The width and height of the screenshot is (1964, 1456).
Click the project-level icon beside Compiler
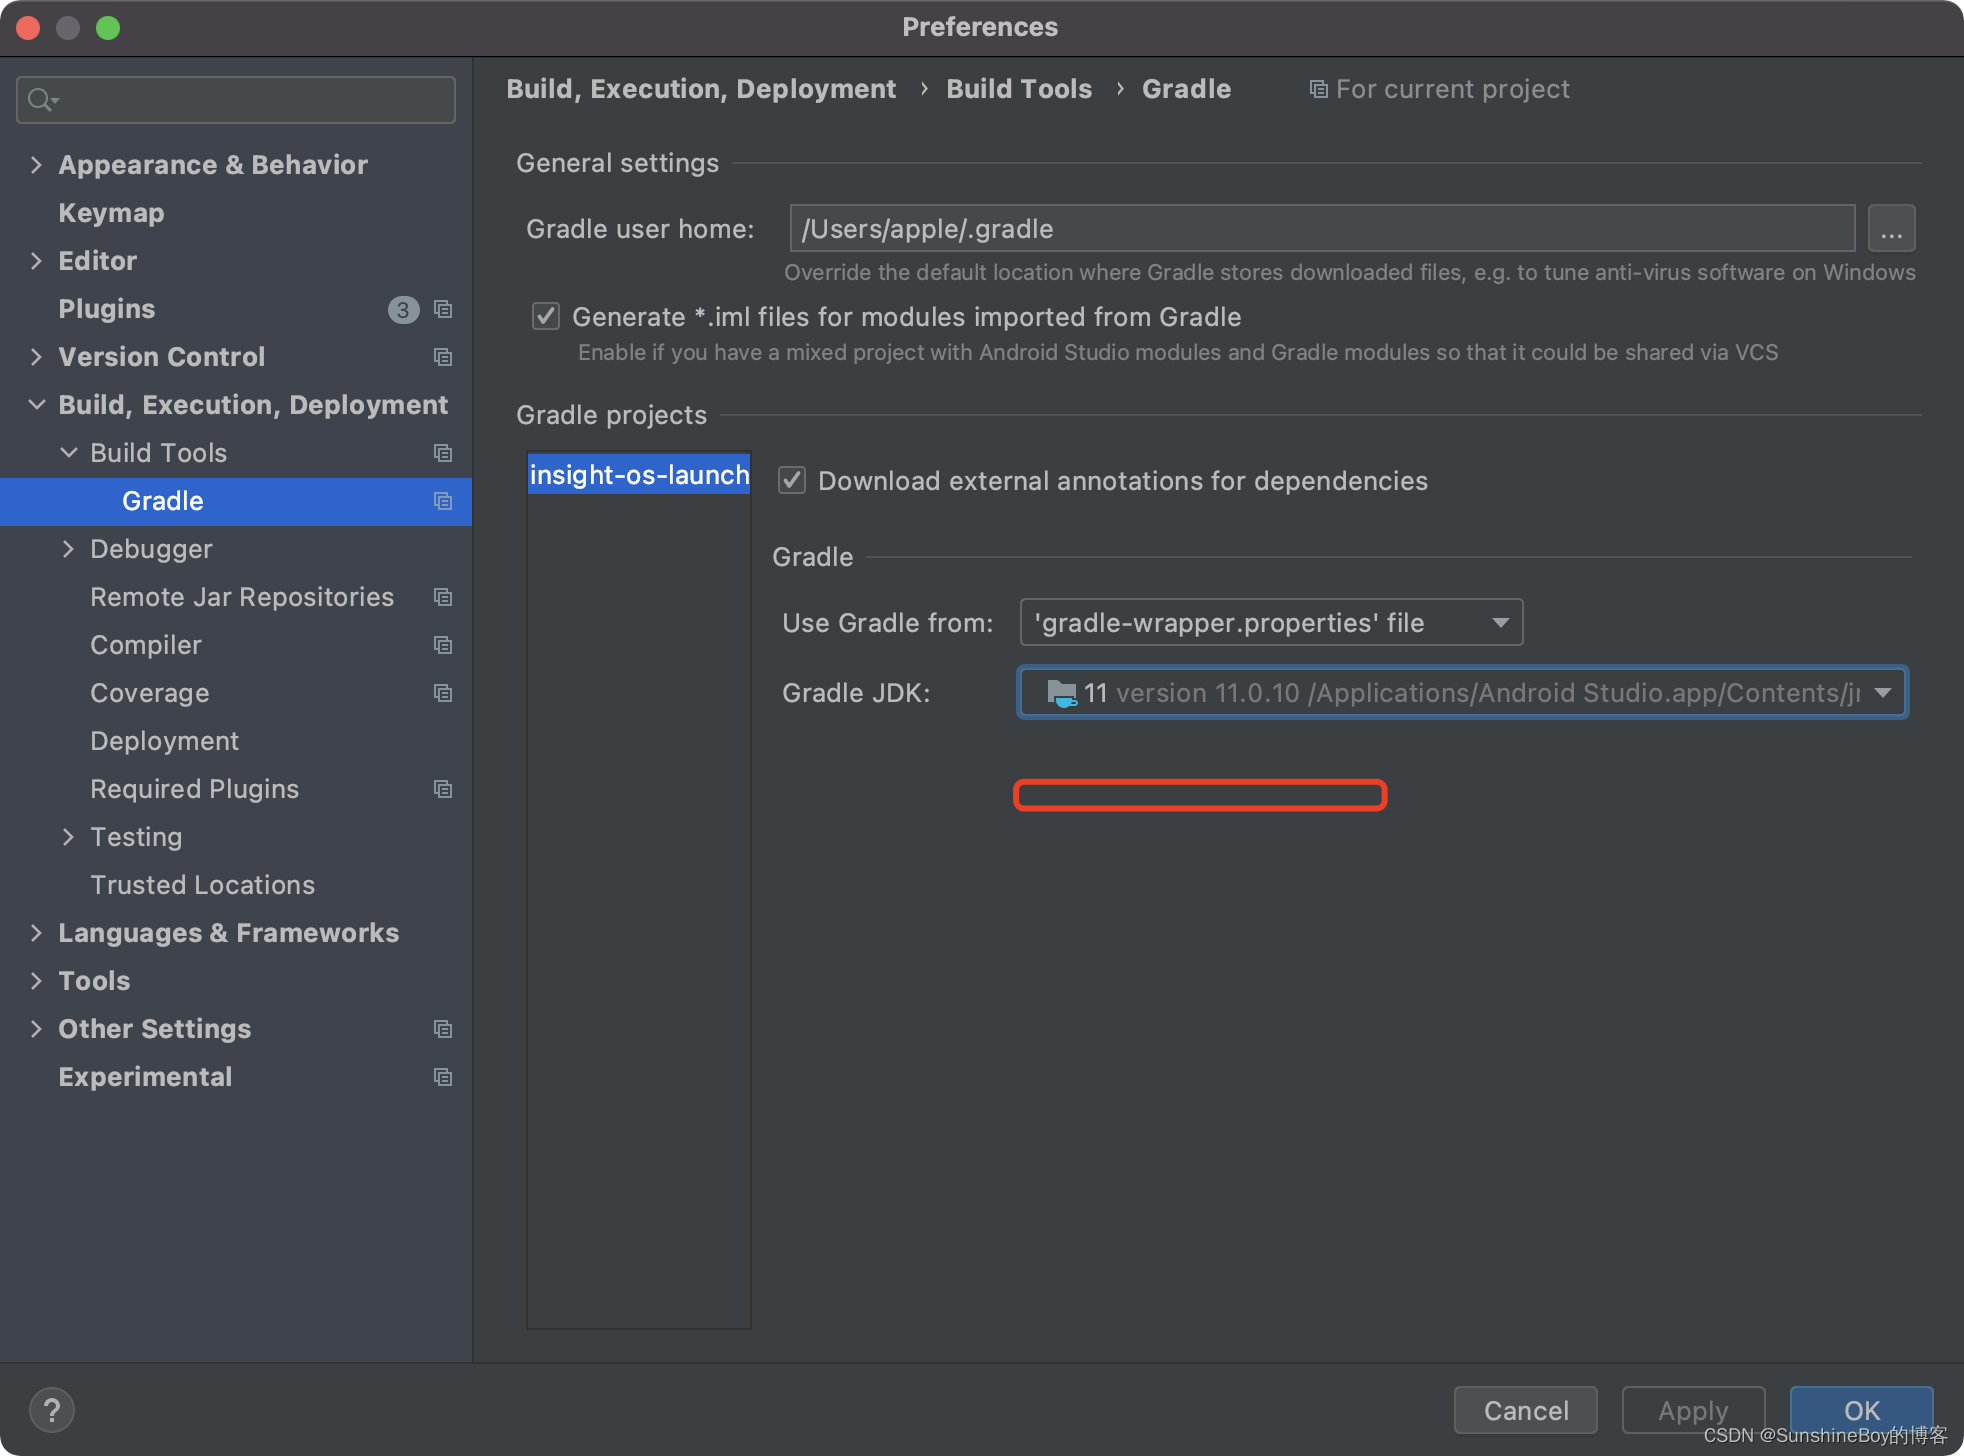443,645
